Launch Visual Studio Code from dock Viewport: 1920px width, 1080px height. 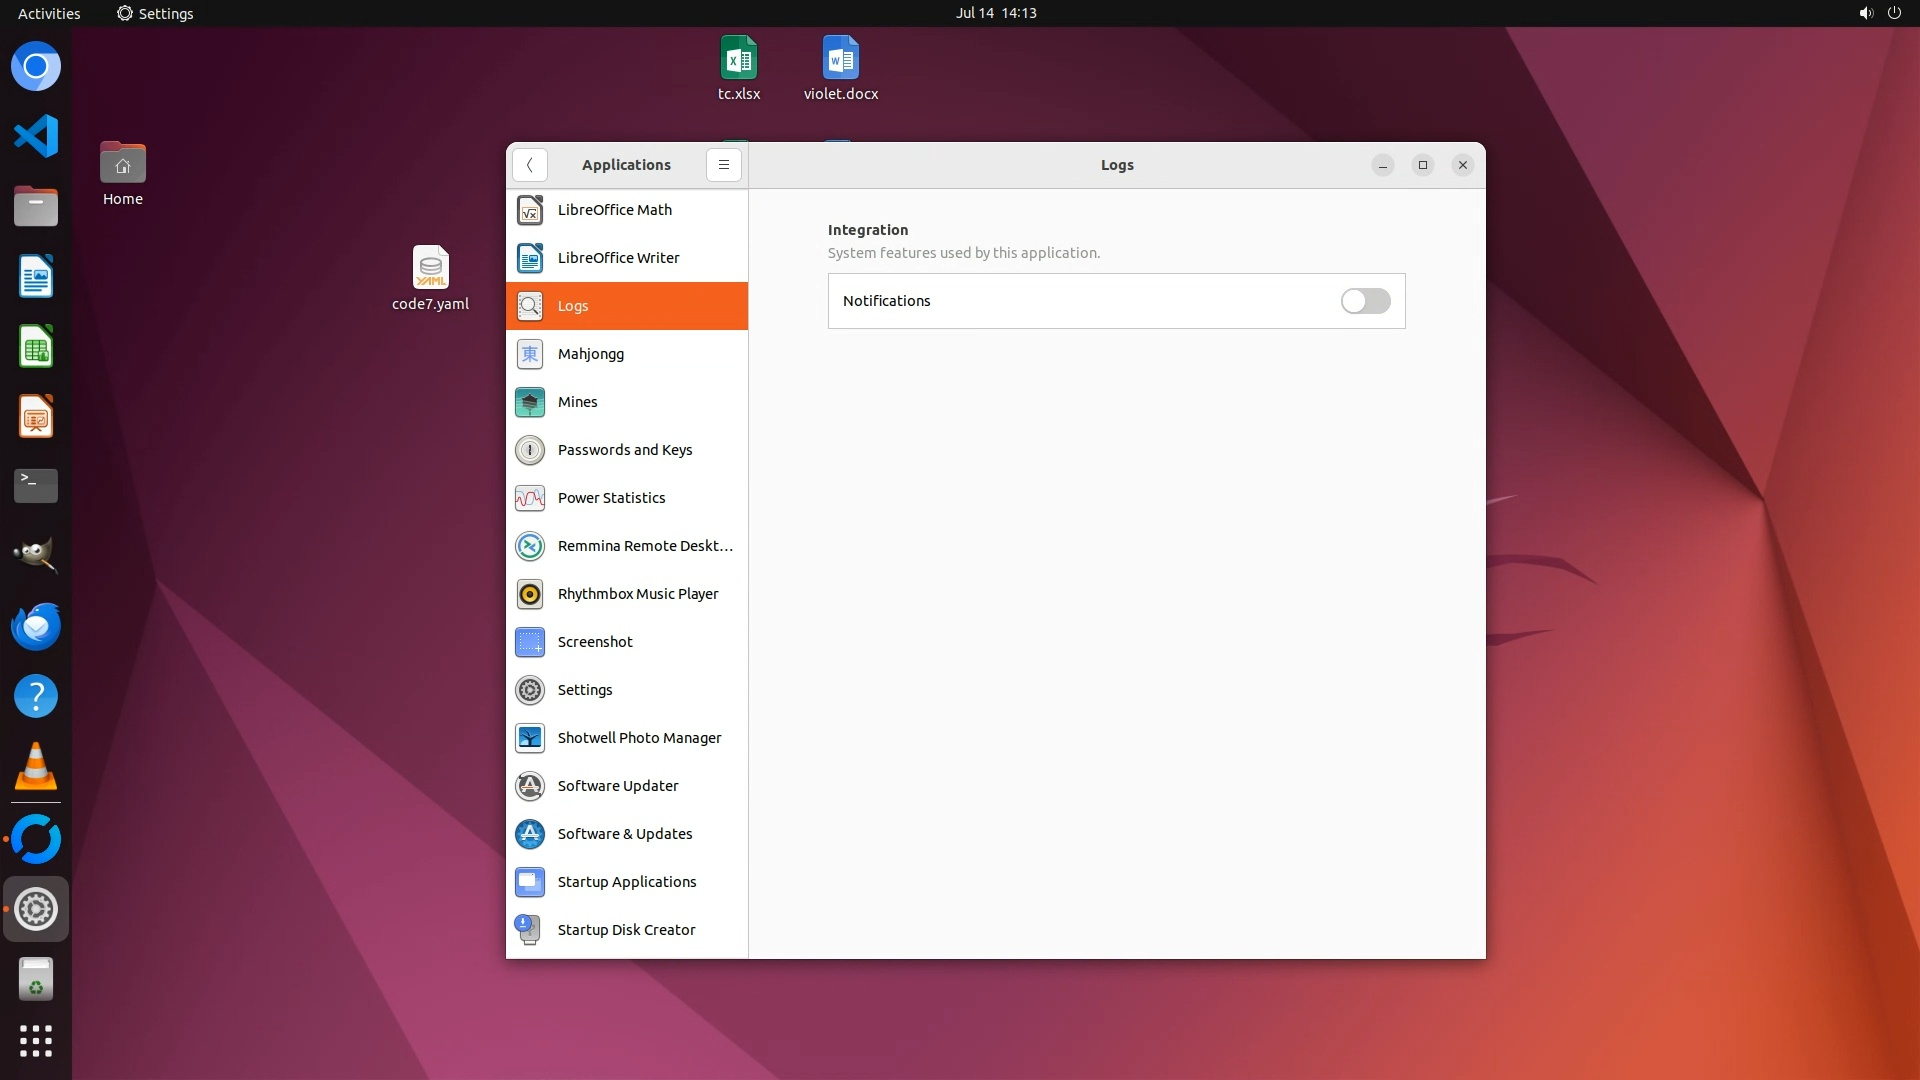(x=36, y=136)
